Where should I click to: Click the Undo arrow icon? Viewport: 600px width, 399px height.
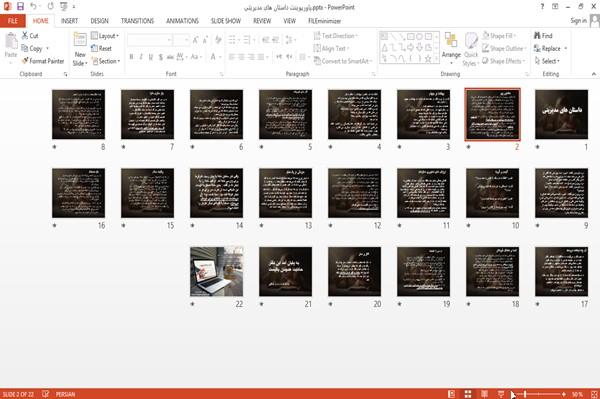[x=33, y=7]
